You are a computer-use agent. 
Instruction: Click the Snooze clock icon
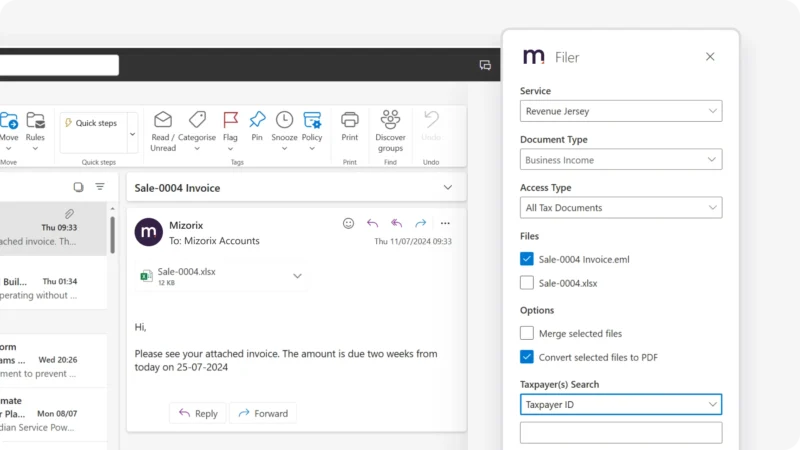tap(284, 119)
